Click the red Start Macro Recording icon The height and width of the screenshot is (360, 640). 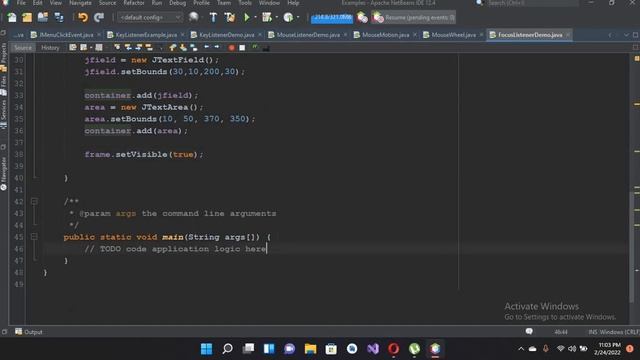[x=231, y=48]
